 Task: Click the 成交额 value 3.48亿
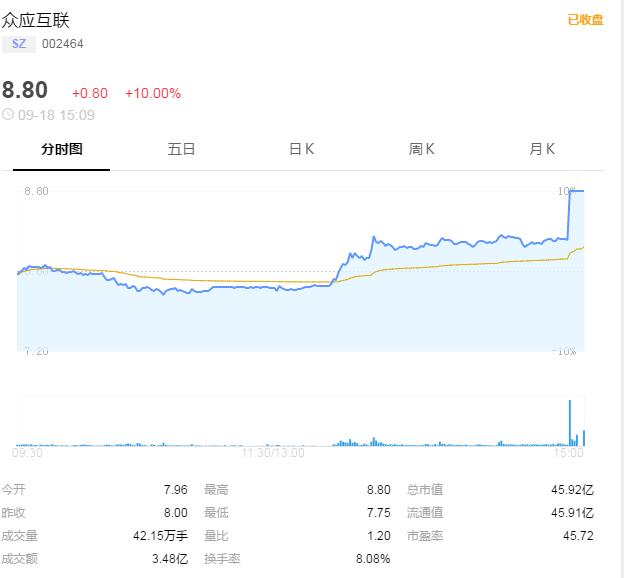click(x=170, y=559)
